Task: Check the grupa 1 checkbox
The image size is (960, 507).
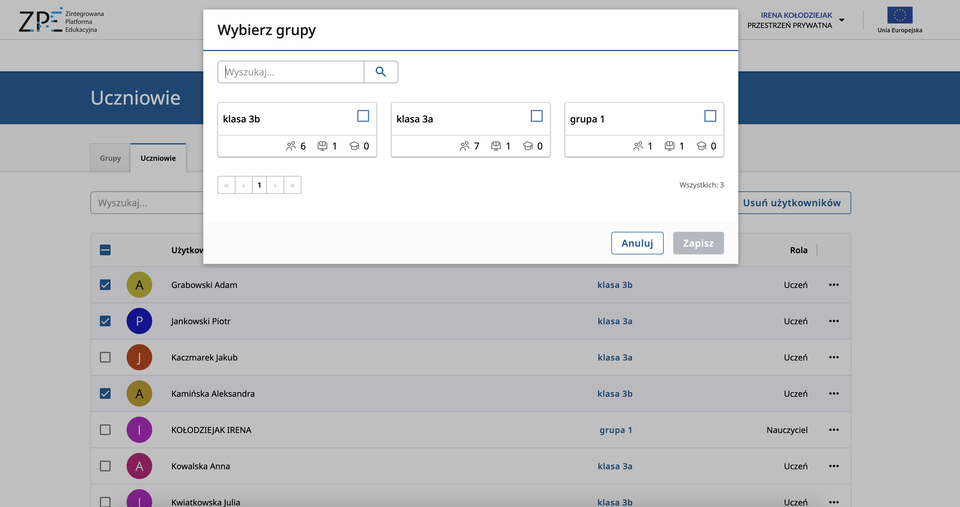Action: pos(710,116)
